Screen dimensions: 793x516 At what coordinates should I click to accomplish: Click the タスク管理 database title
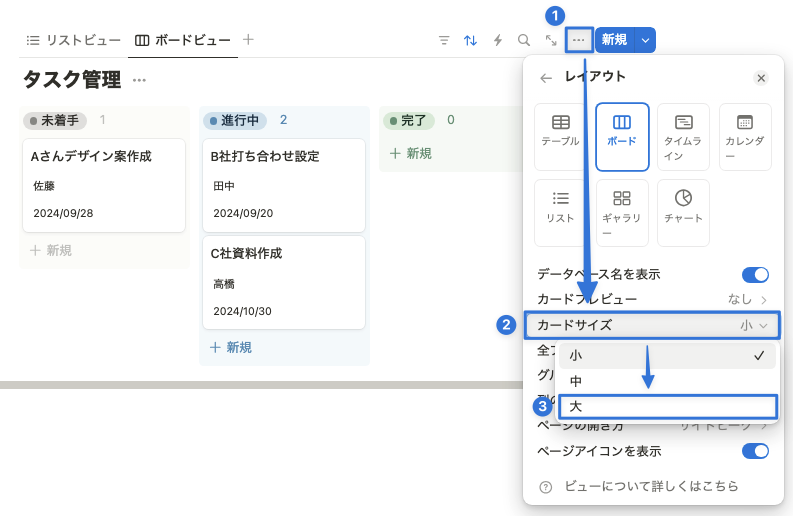click(x=72, y=80)
